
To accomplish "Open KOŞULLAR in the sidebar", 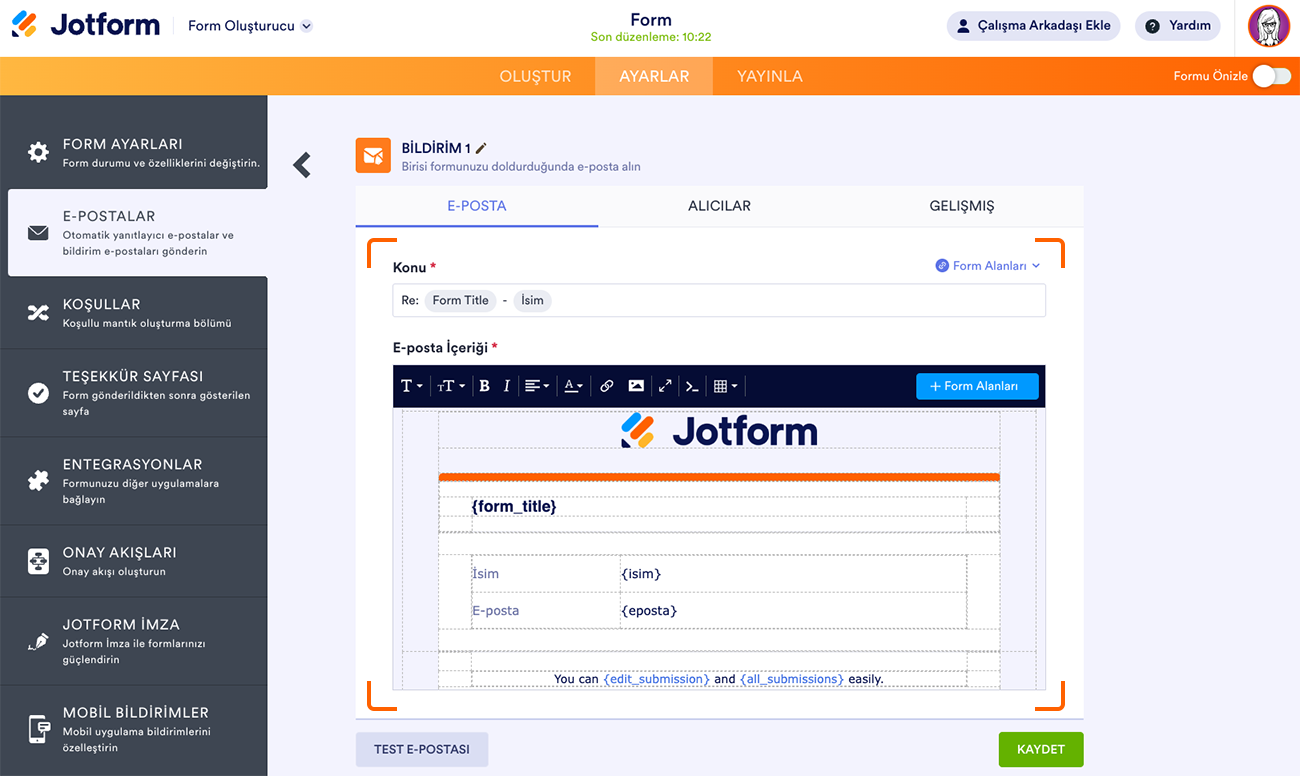I will [134, 312].
